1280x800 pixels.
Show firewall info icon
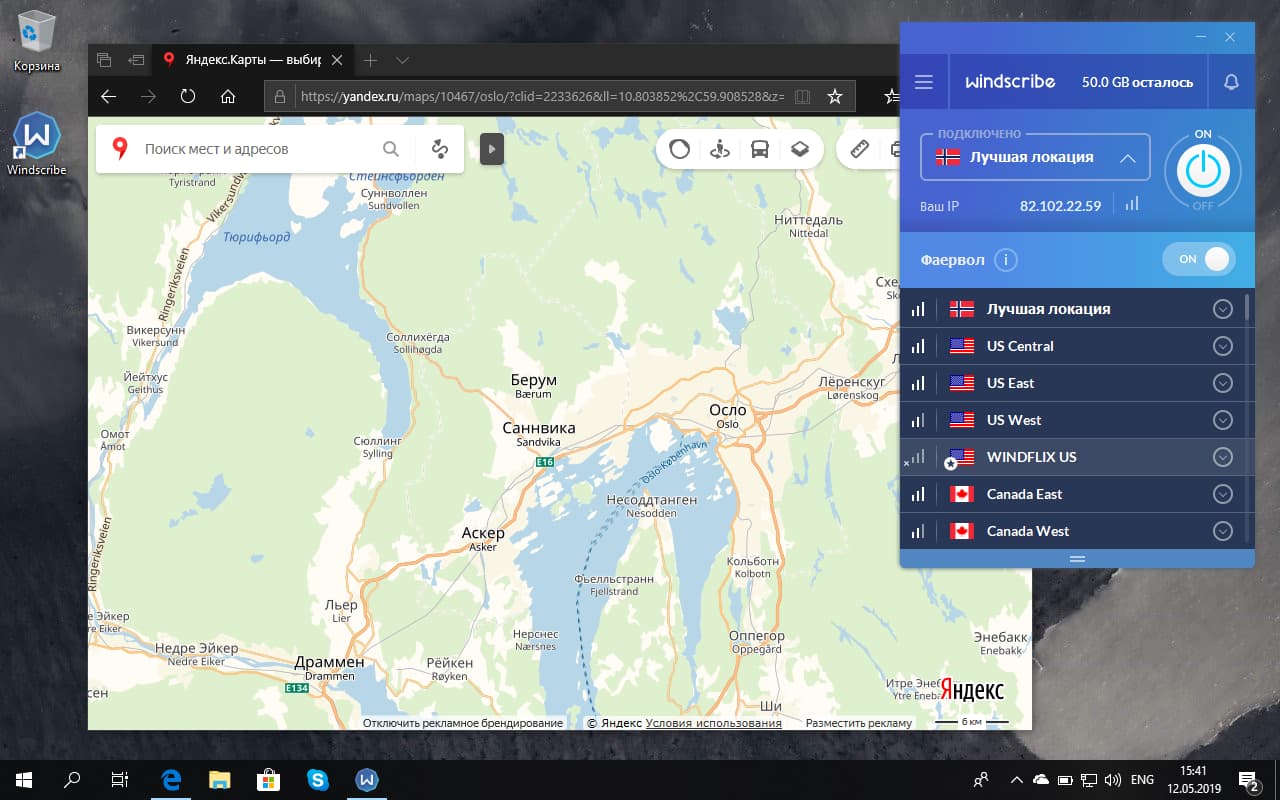click(1006, 260)
